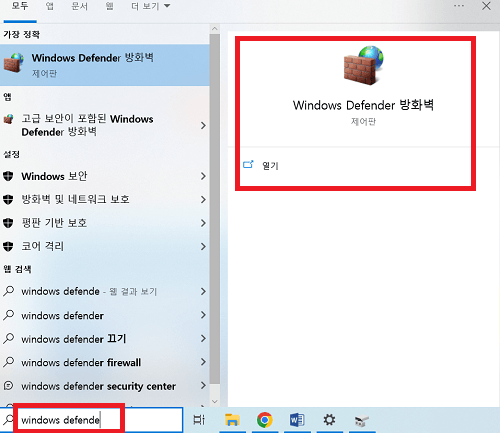Click the 열기 open icon in preview pane
The height and width of the screenshot is (433, 500).
click(x=248, y=164)
